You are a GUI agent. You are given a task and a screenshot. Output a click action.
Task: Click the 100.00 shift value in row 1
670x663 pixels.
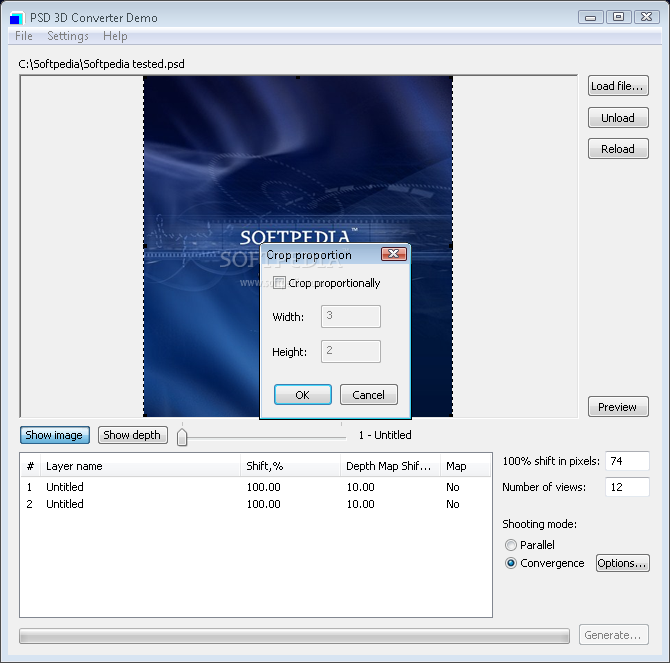(x=264, y=487)
